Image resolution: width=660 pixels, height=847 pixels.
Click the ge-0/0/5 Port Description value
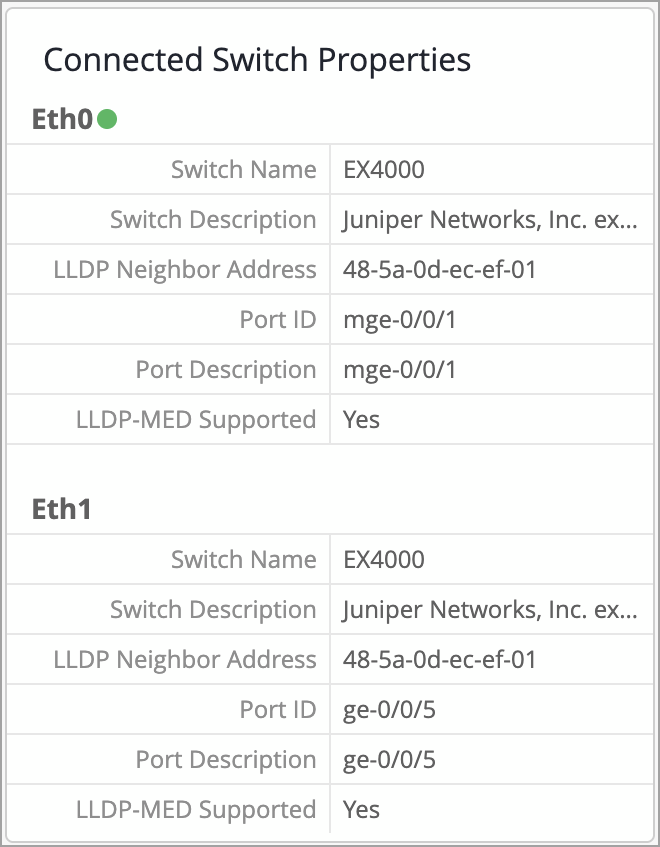coord(390,760)
